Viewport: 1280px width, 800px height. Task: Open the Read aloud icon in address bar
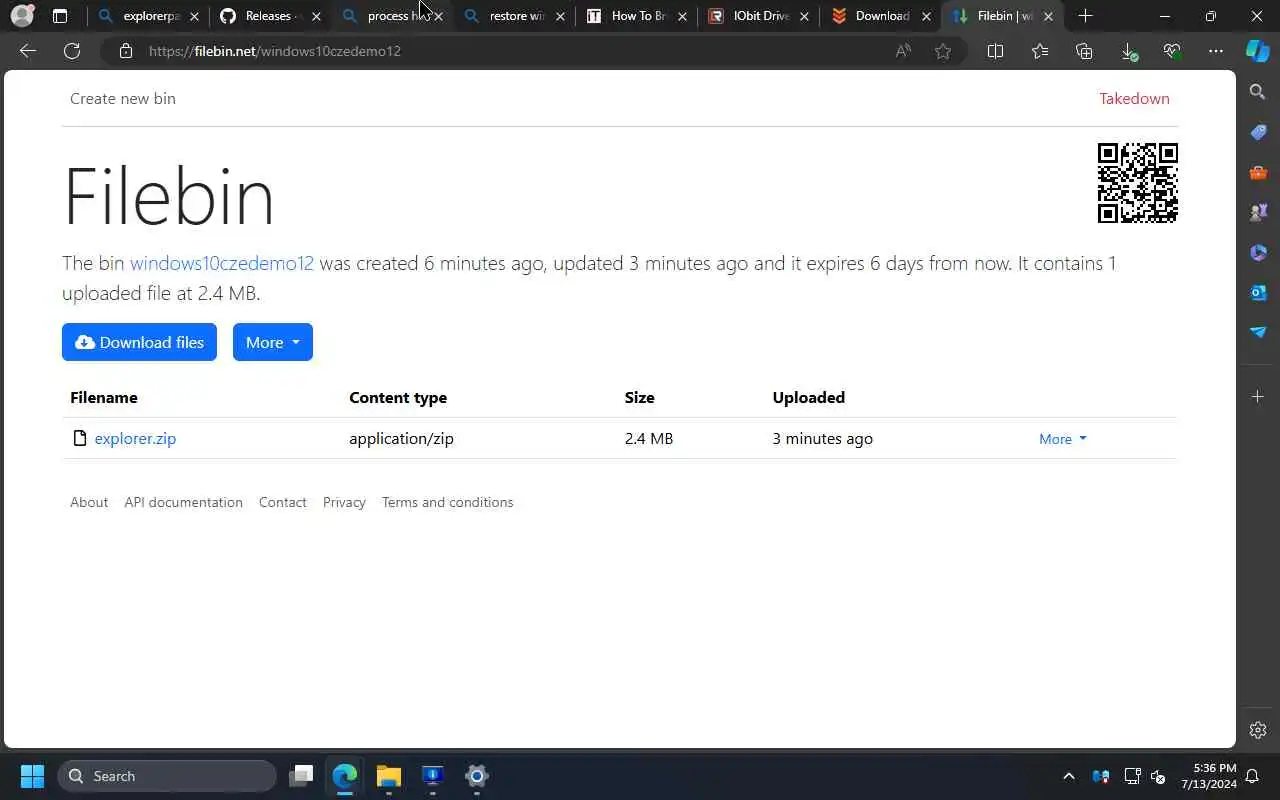(x=903, y=51)
